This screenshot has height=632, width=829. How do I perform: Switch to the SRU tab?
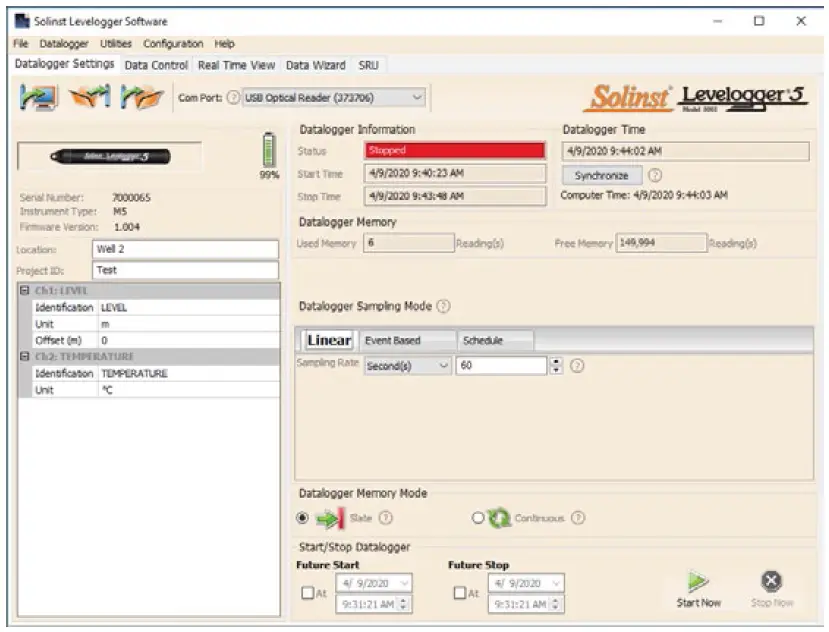[369, 65]
